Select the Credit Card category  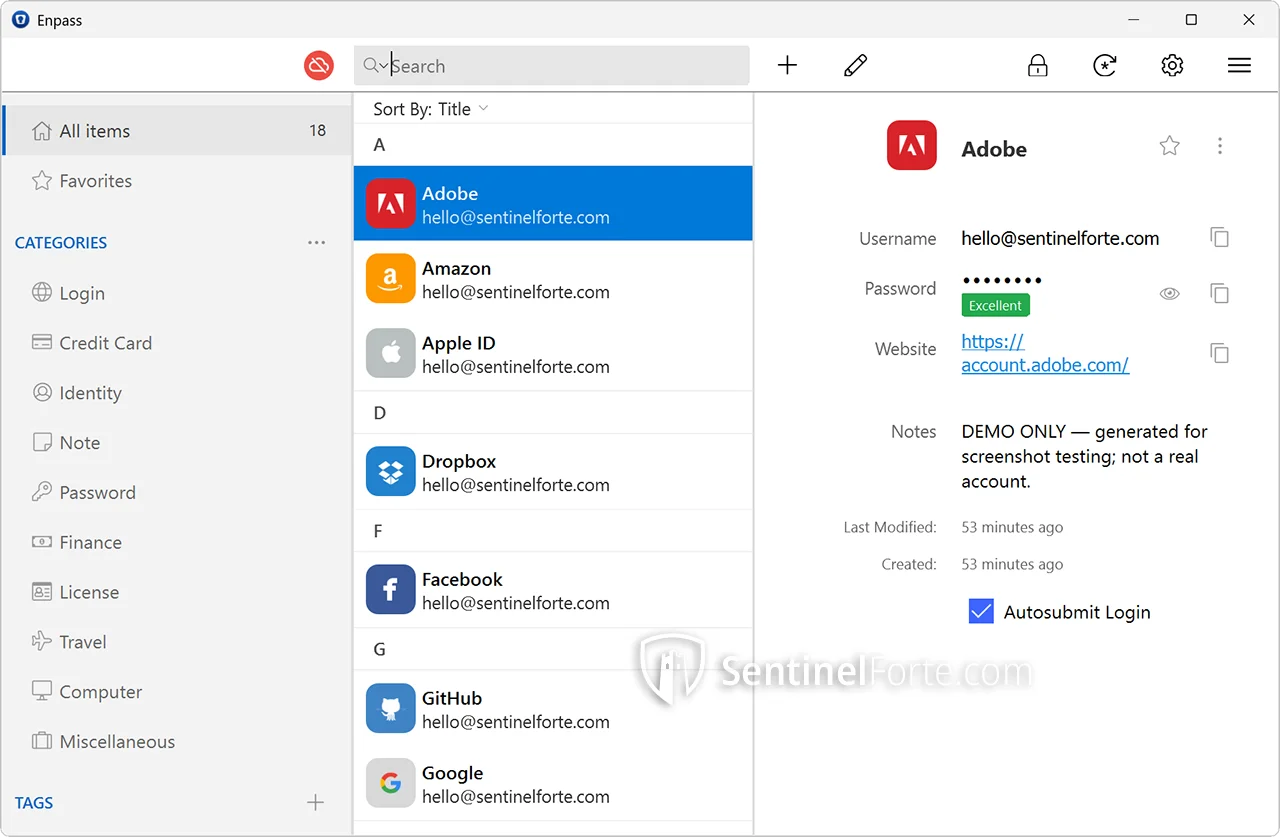click(177, 343)
